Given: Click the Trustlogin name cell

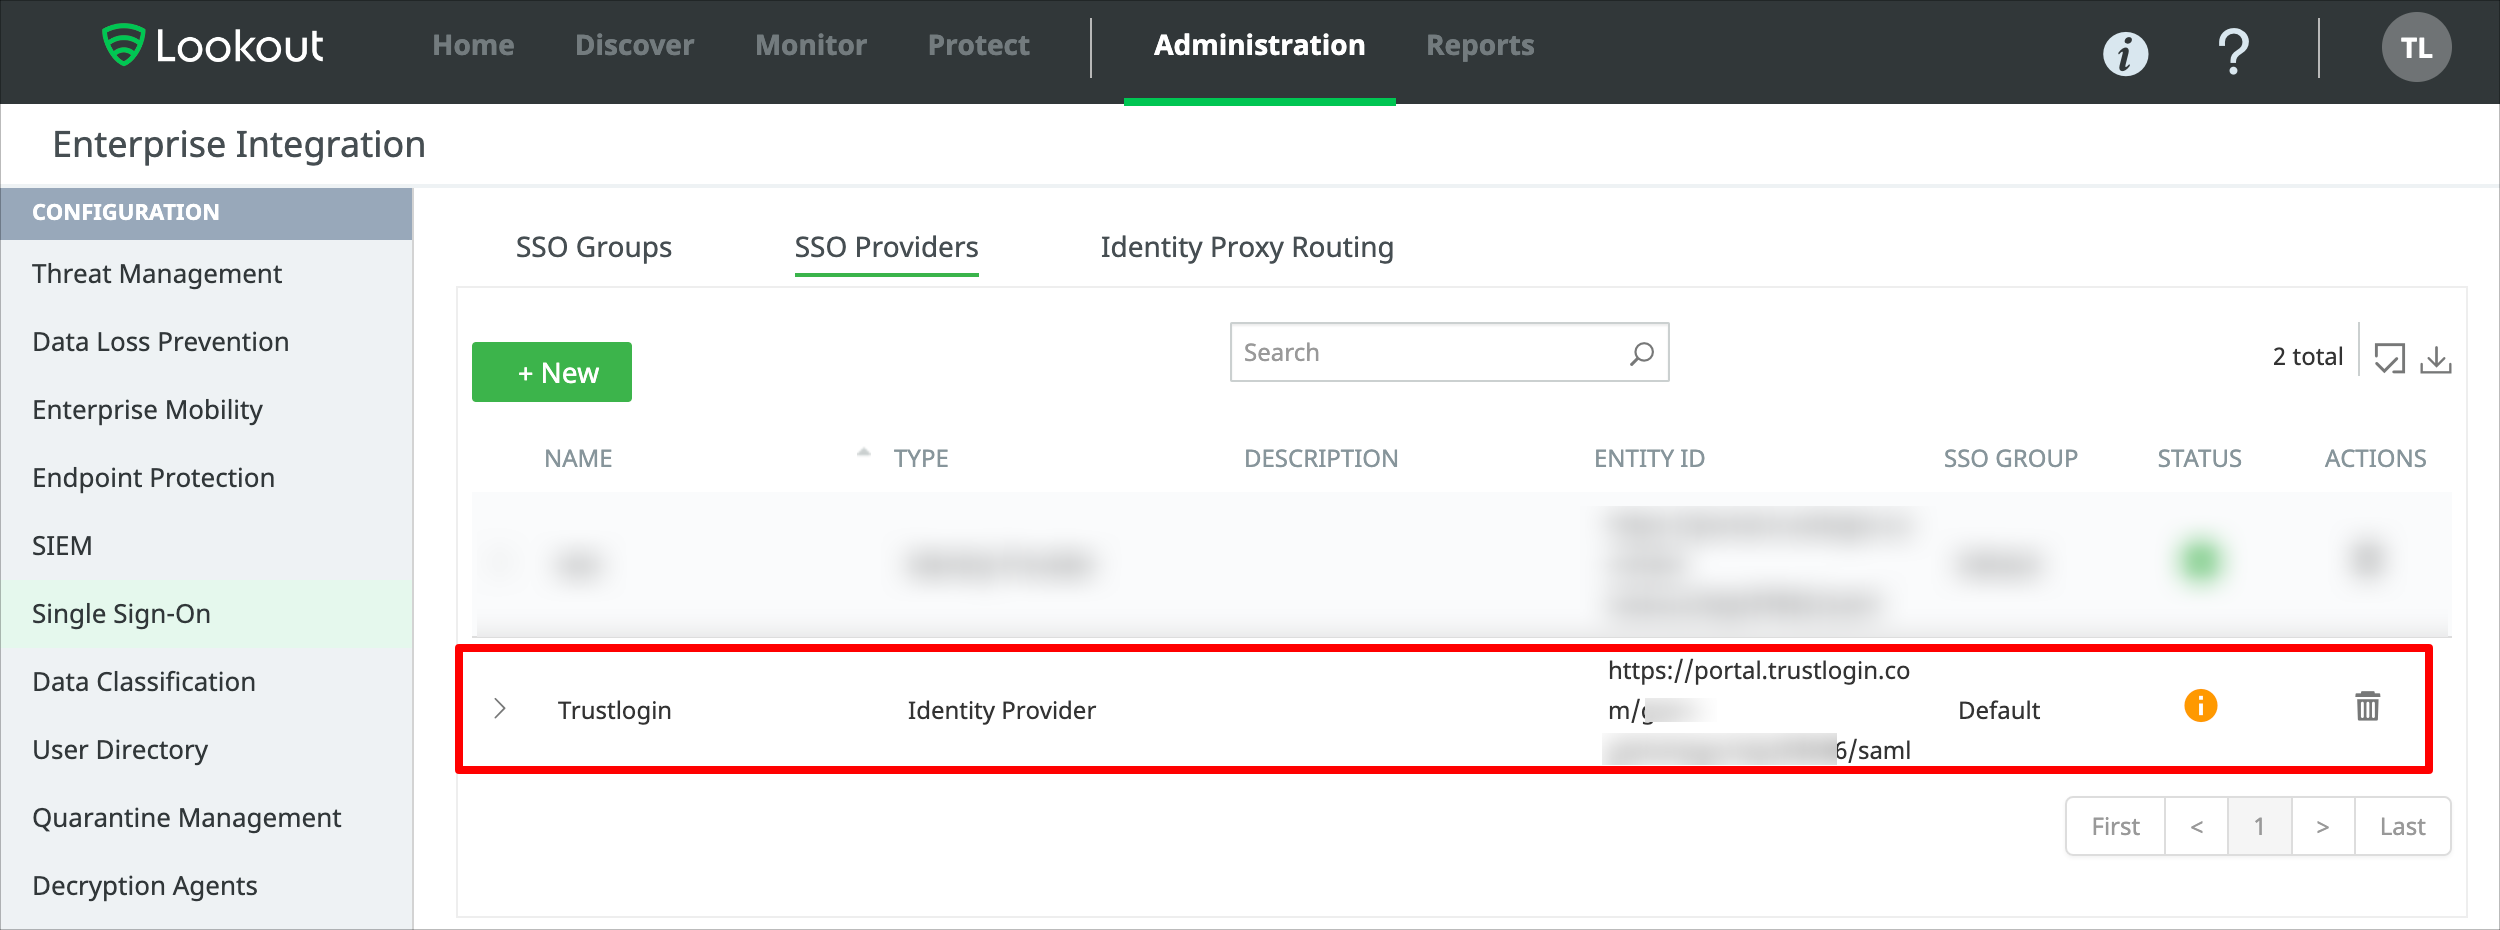Looking at the screenshot, I should pos(614,710).
